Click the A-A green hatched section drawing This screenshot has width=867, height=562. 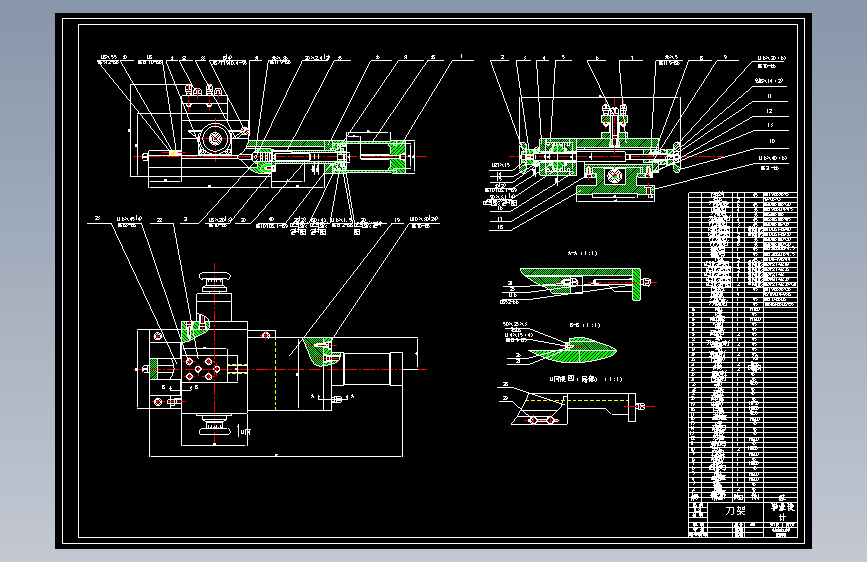[582, 284]
